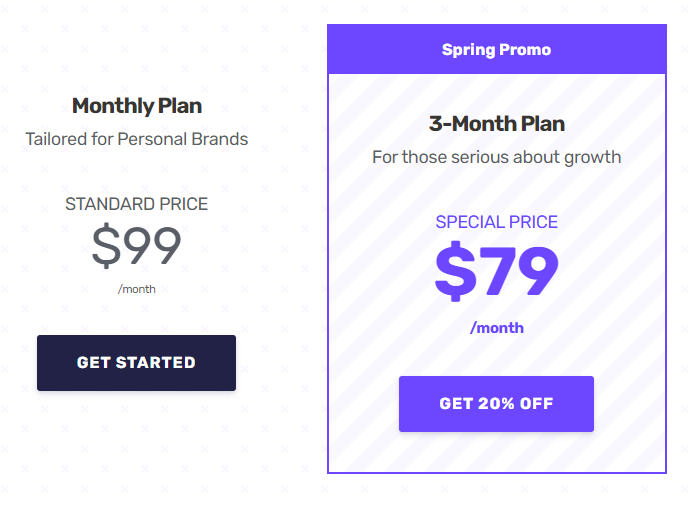Viewport: 695px width, 505px height.
Task: Click the large $79 price figure
Action: (x=496, y=270)
